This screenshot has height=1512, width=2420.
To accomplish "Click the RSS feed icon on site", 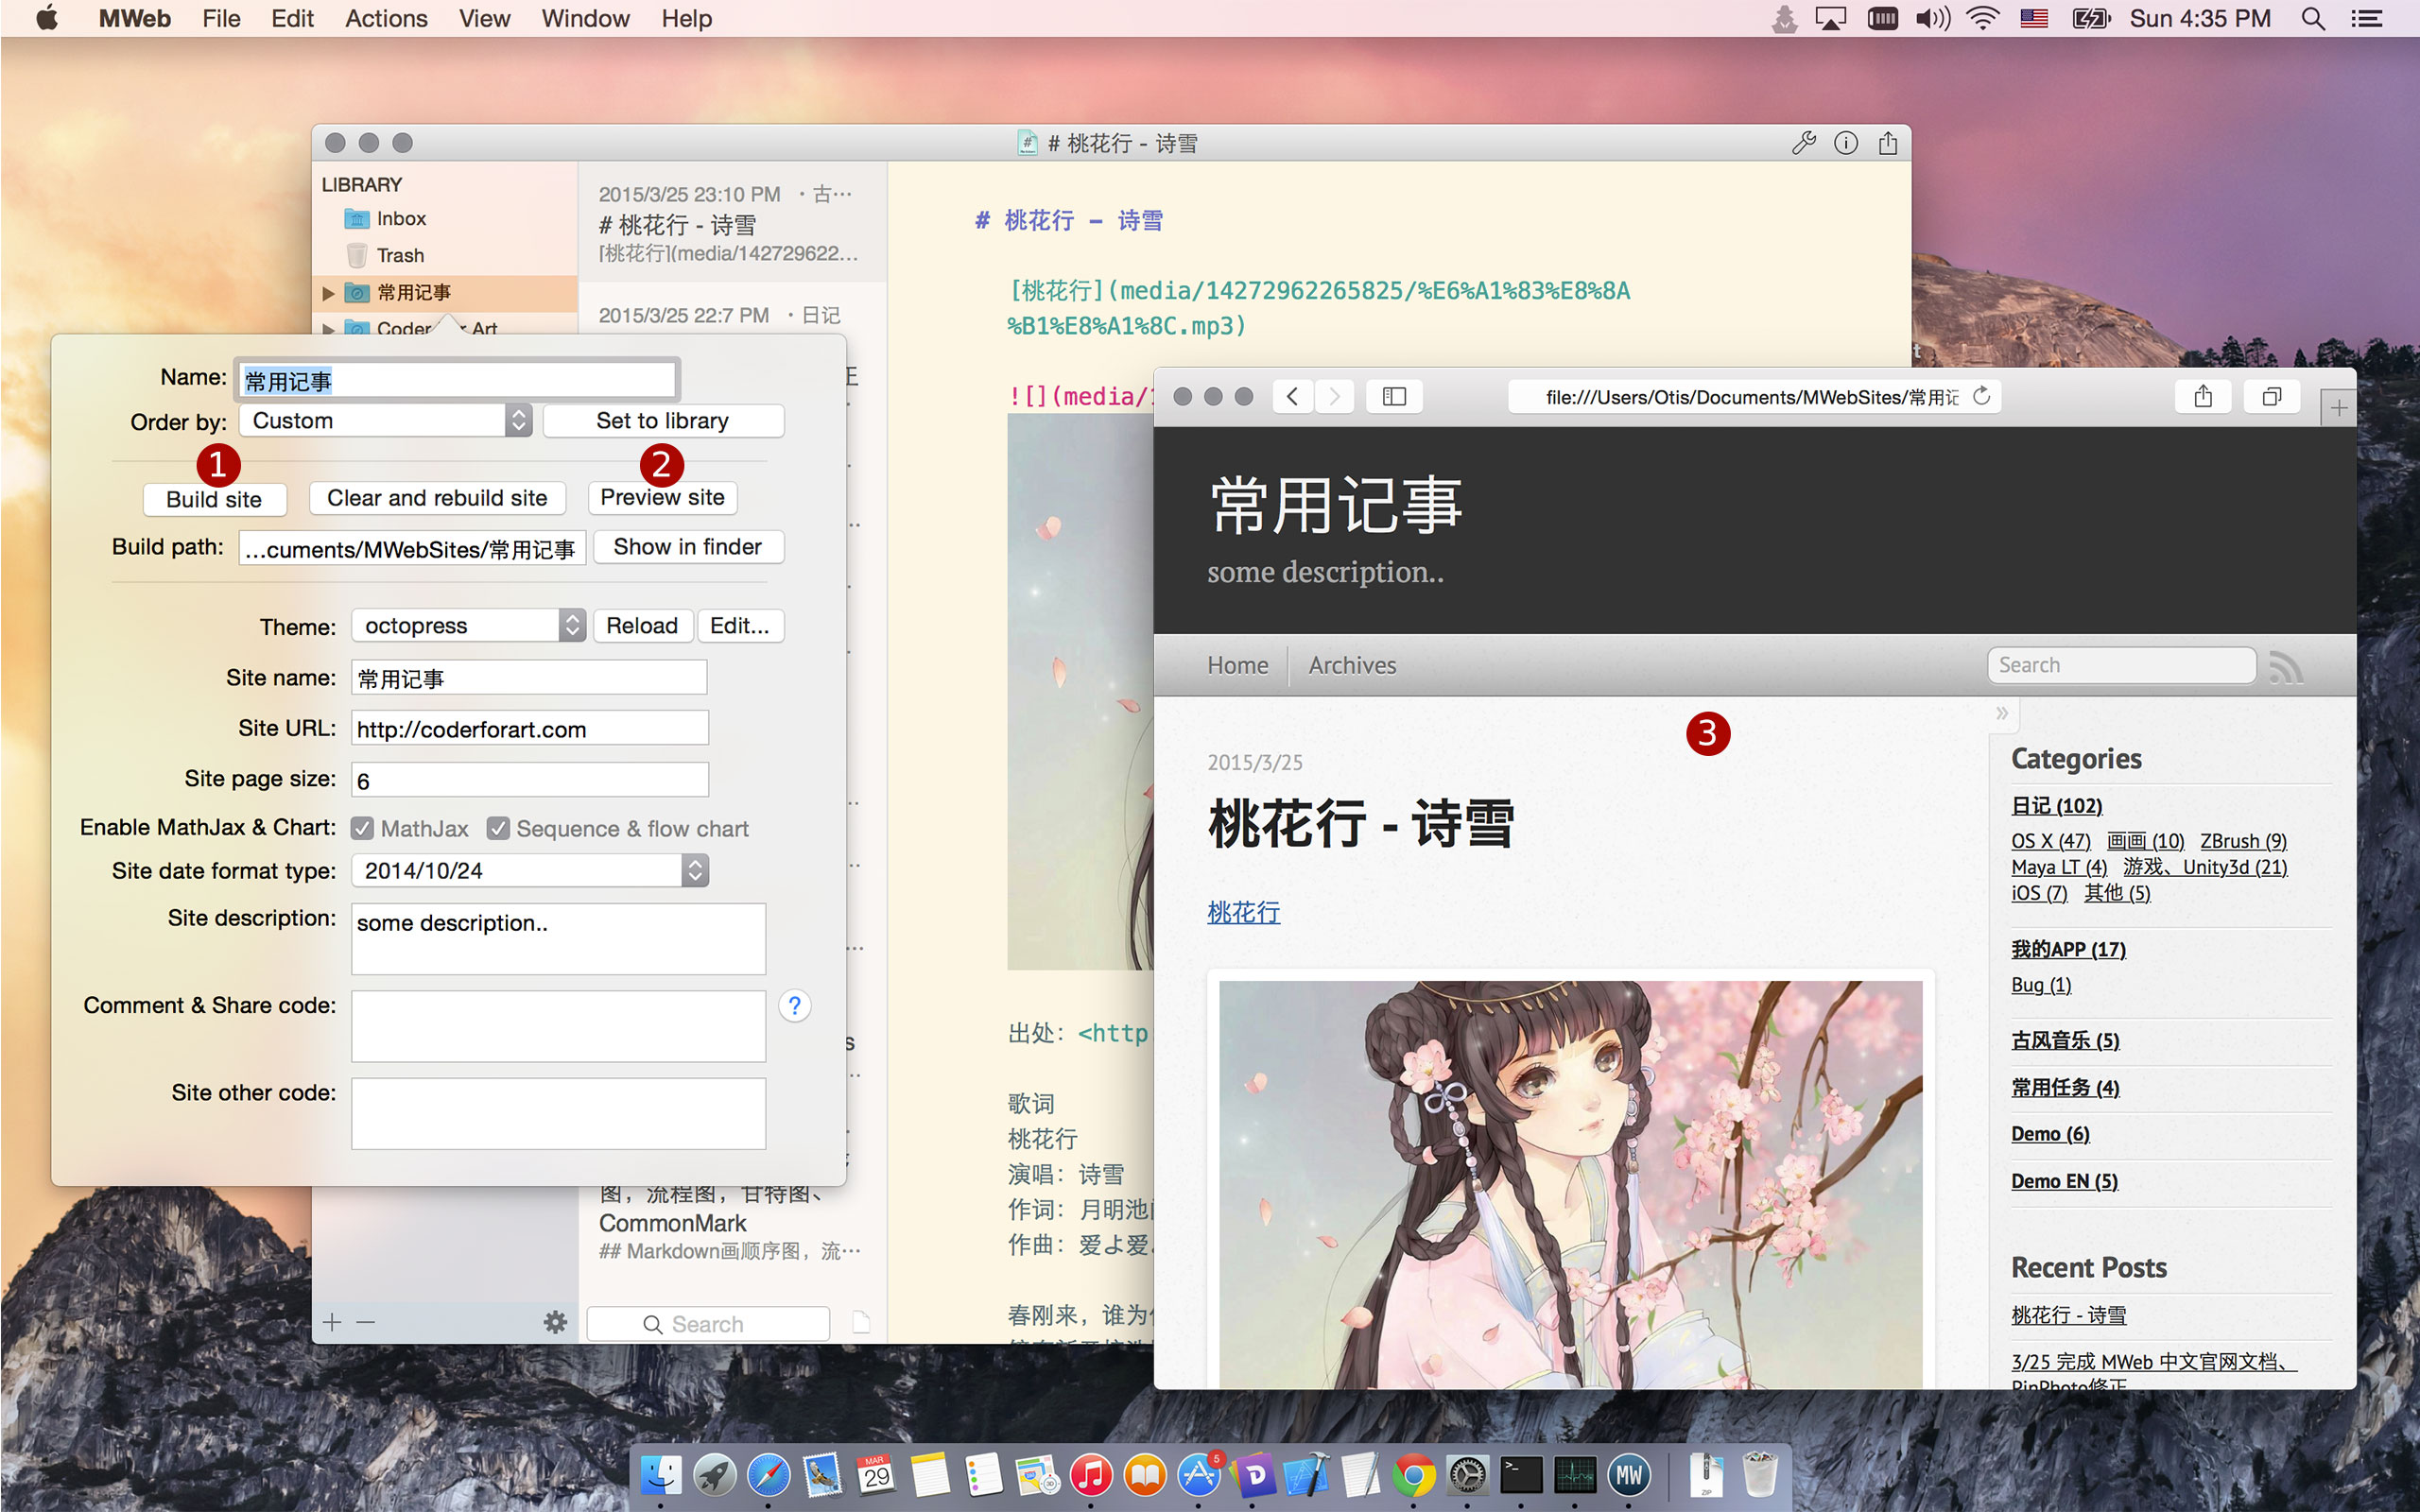I will click(2286, 666).
